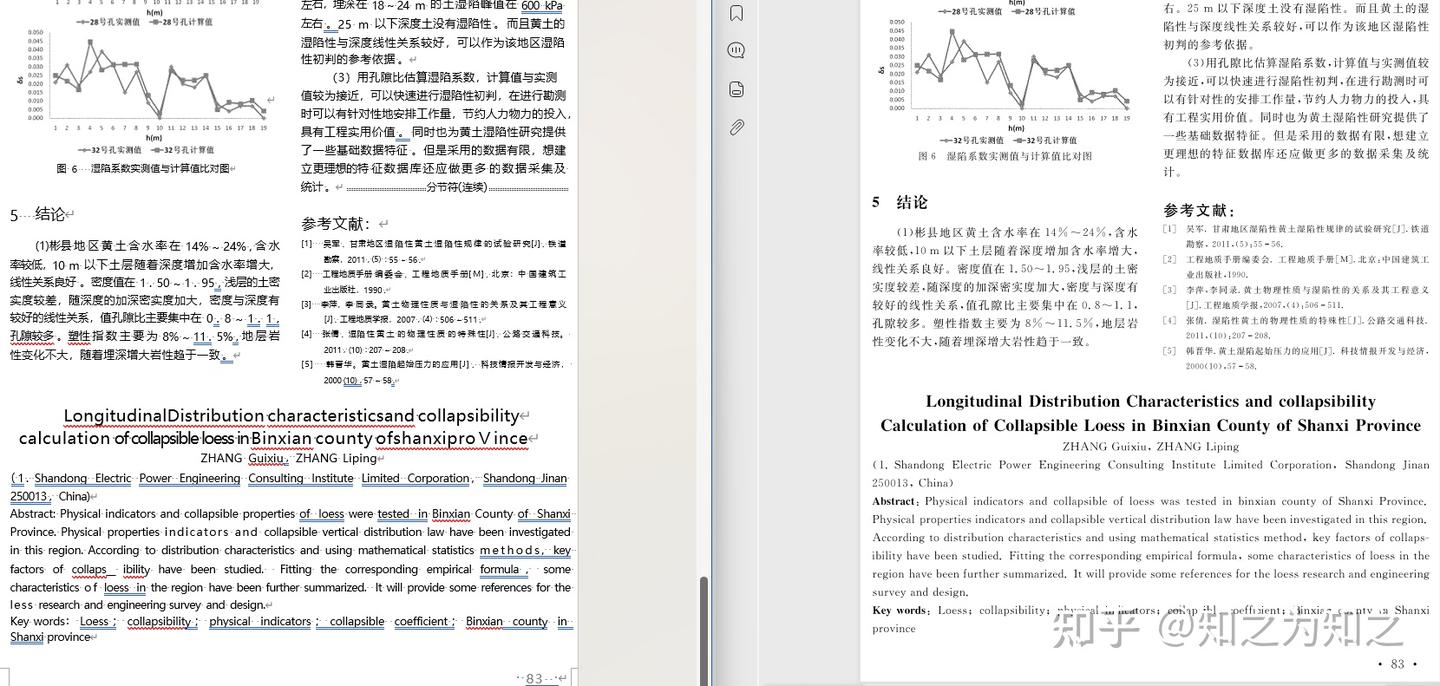This screenshot has height=686, width=1440.
Task: Click page number '• 83 •' in the PDF
Action: pyautogui.click(x=1397, y=664)
